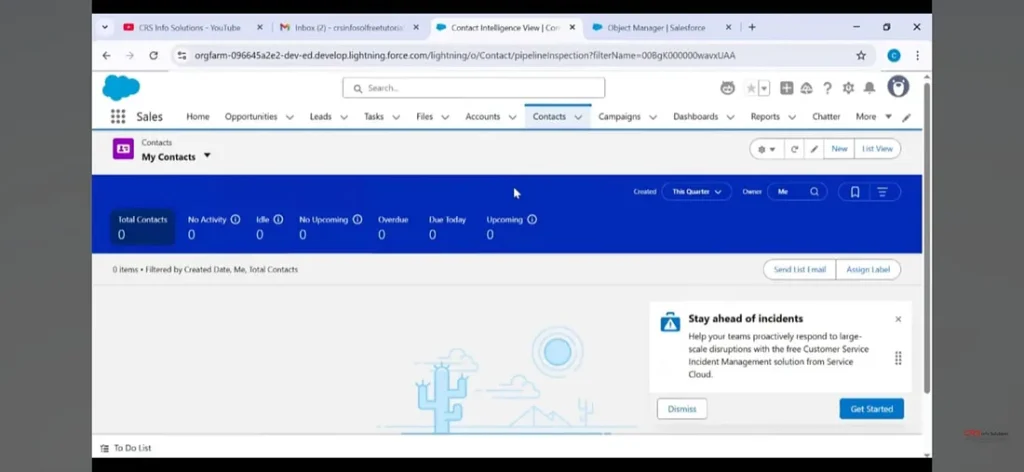Open the Chatter navigation tab

826,117
